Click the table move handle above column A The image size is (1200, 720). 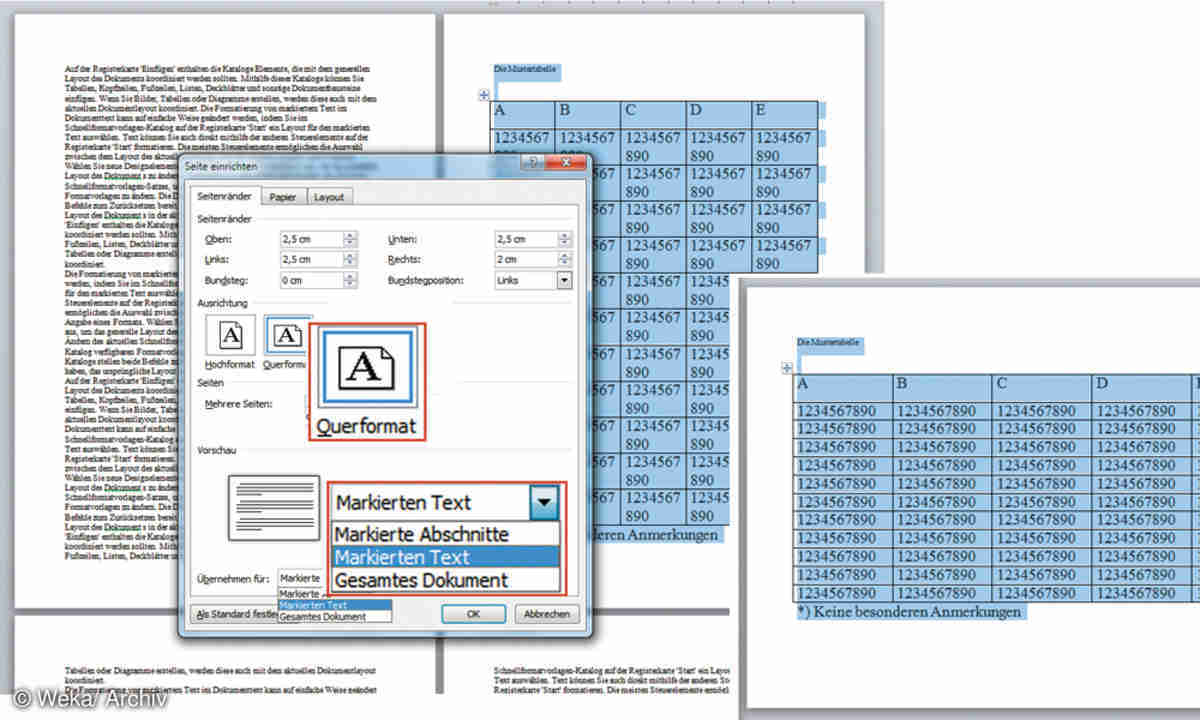pos(484,95)
